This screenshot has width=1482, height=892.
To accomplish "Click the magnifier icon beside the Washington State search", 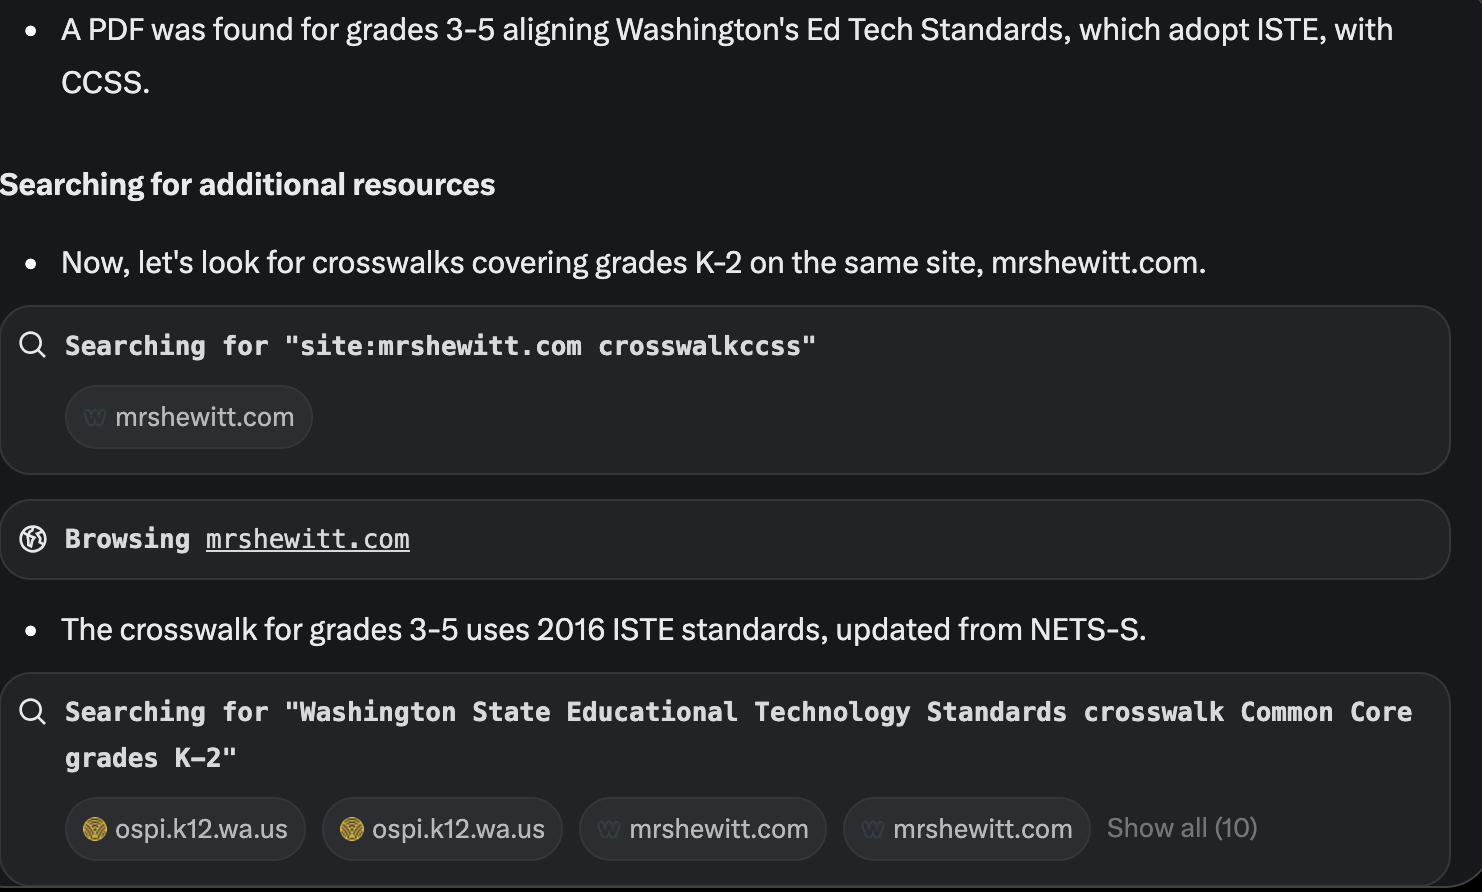I will (33, 711).
